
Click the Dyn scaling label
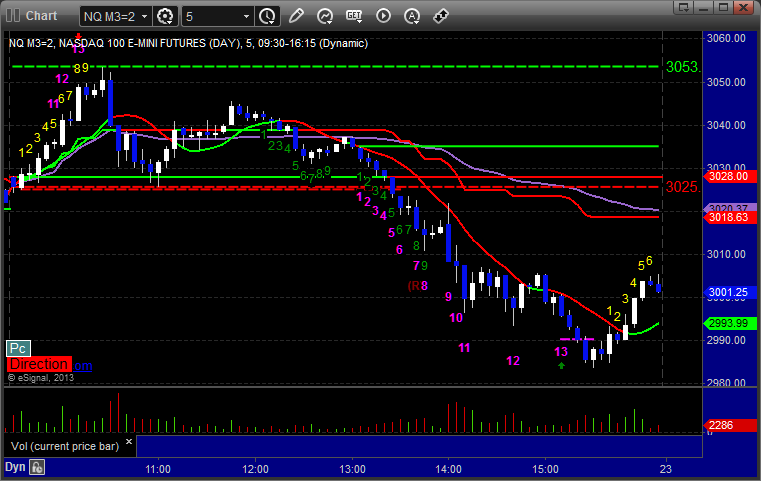click(x=15, y=467)
